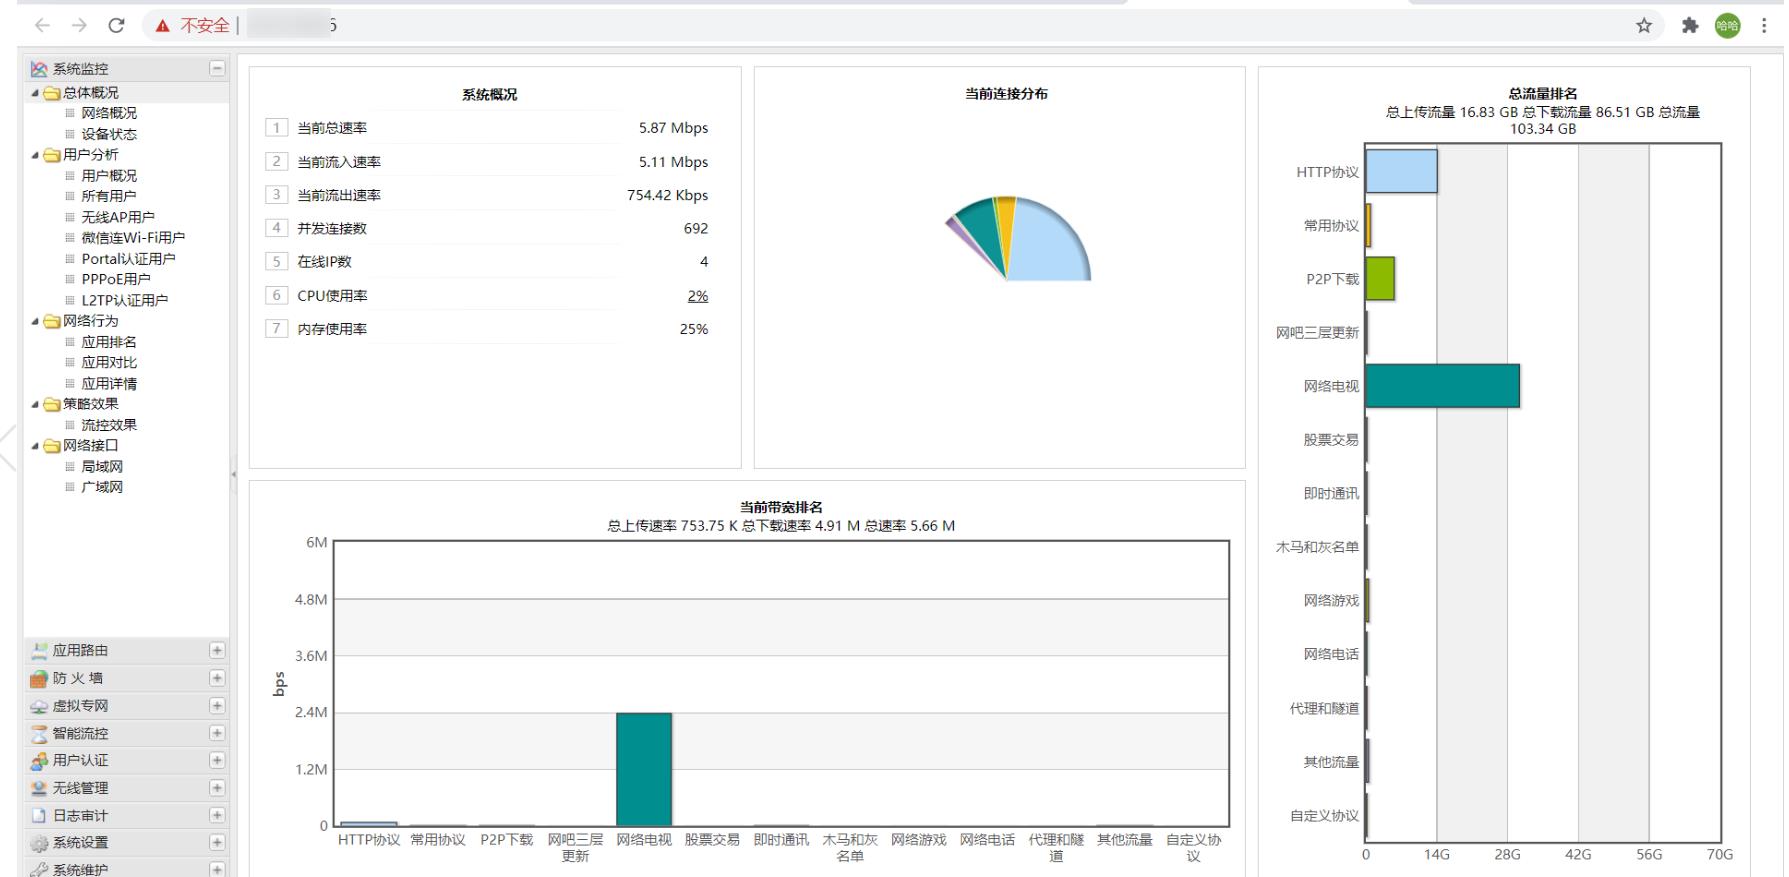Screen dimensions: 1789x877
Task: Select PPPoE用户 in the tree
Action: coord(116,280)
